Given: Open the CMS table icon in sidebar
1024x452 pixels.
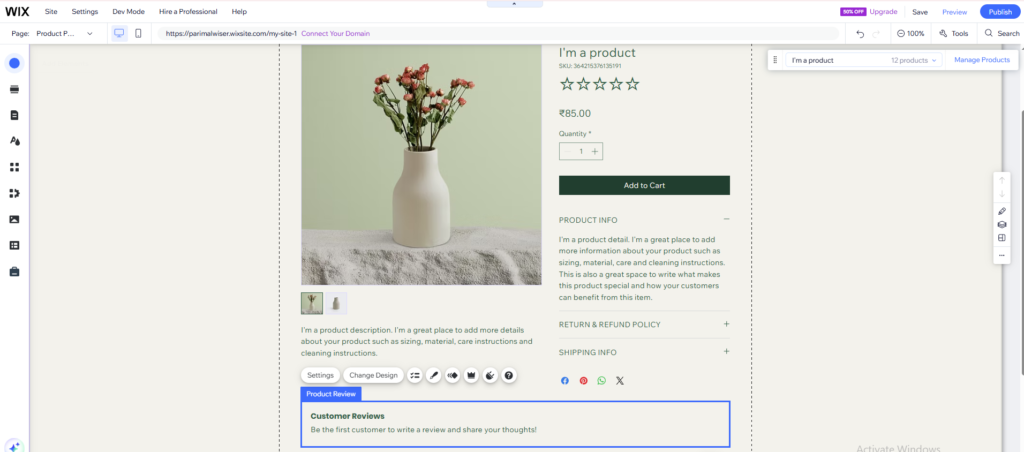Looking at the screenshot, I should coord(14,245).
